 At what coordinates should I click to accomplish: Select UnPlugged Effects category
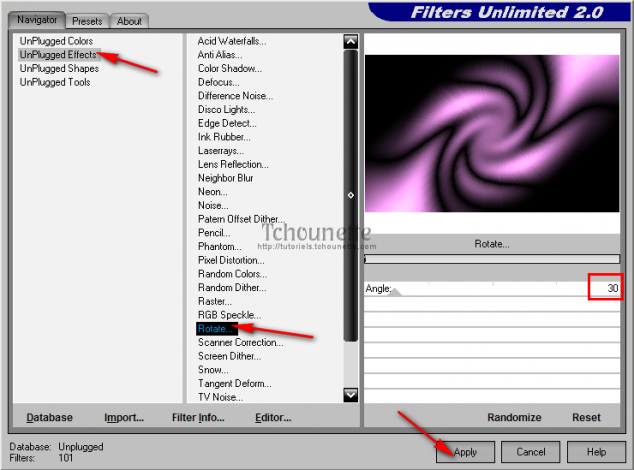point(56,55)
